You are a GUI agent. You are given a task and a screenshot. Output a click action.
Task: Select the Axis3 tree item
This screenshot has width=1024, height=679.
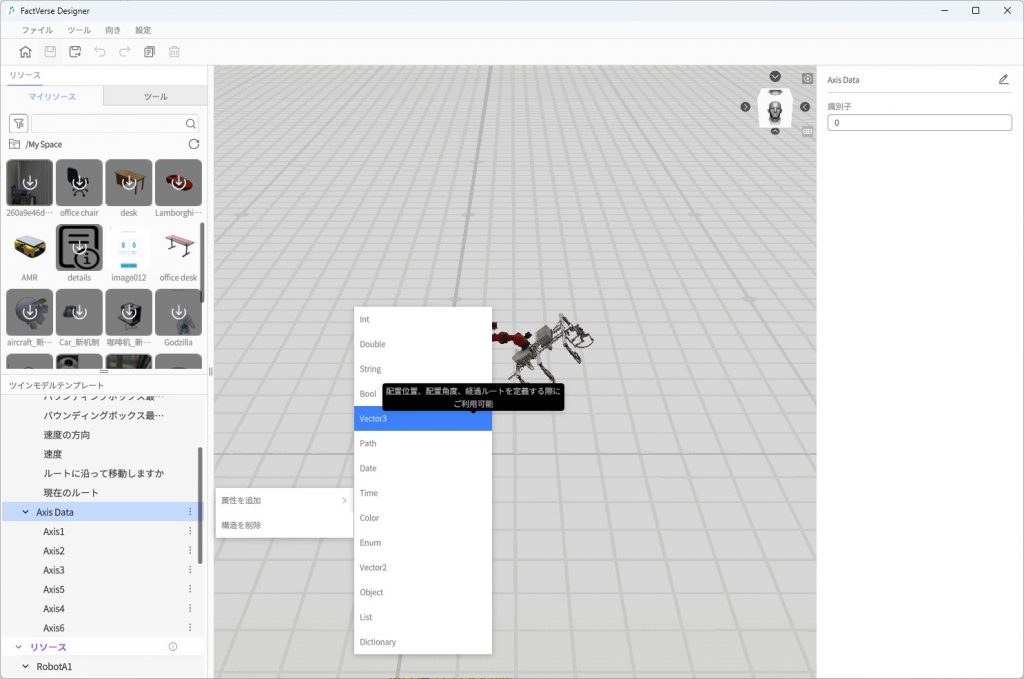point(54,570)
